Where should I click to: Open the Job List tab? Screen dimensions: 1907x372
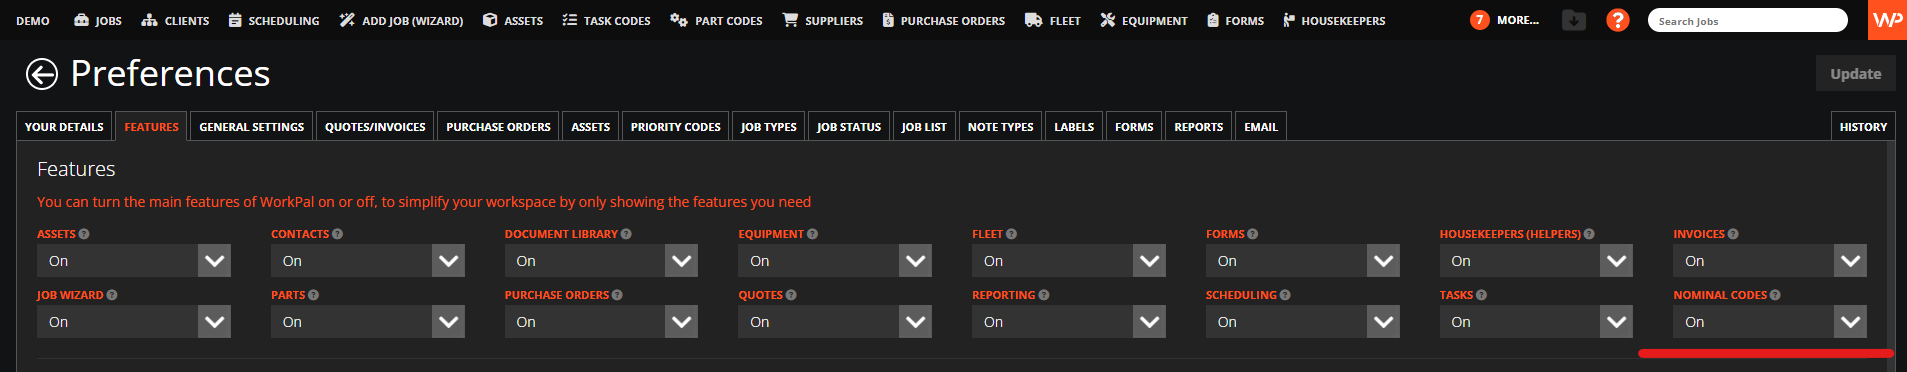click(x=924, y=127)
